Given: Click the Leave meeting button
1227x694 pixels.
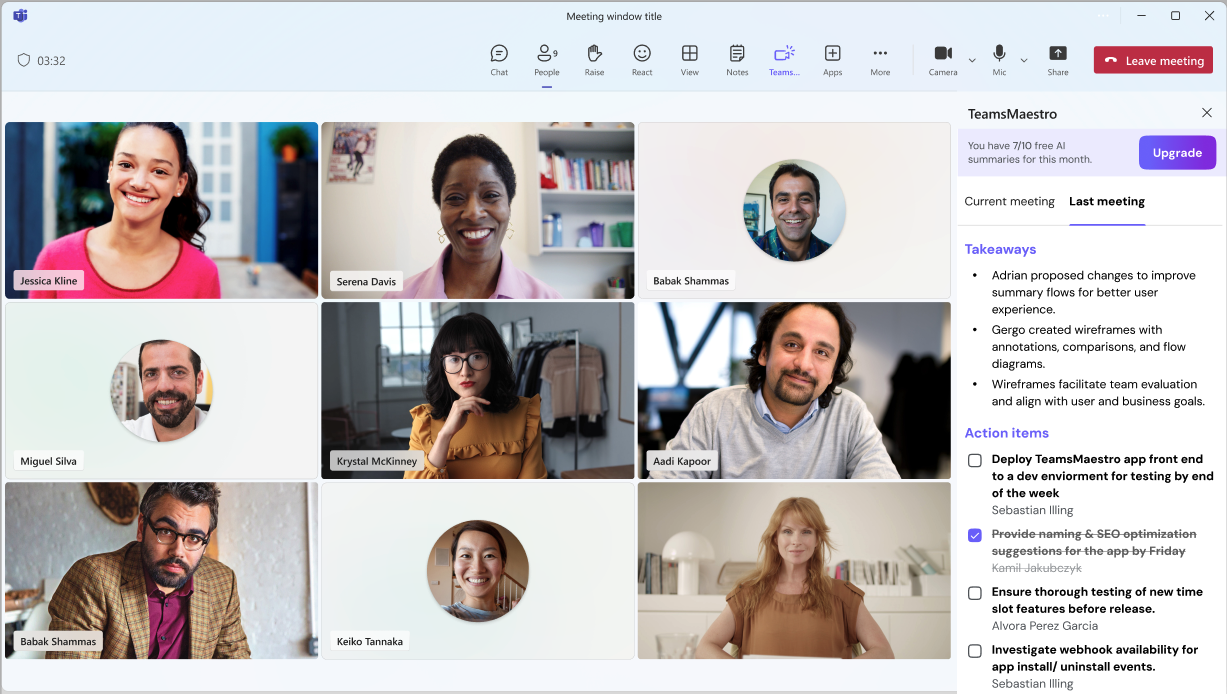Looking at the screenshot, I should coord(1153,60).
